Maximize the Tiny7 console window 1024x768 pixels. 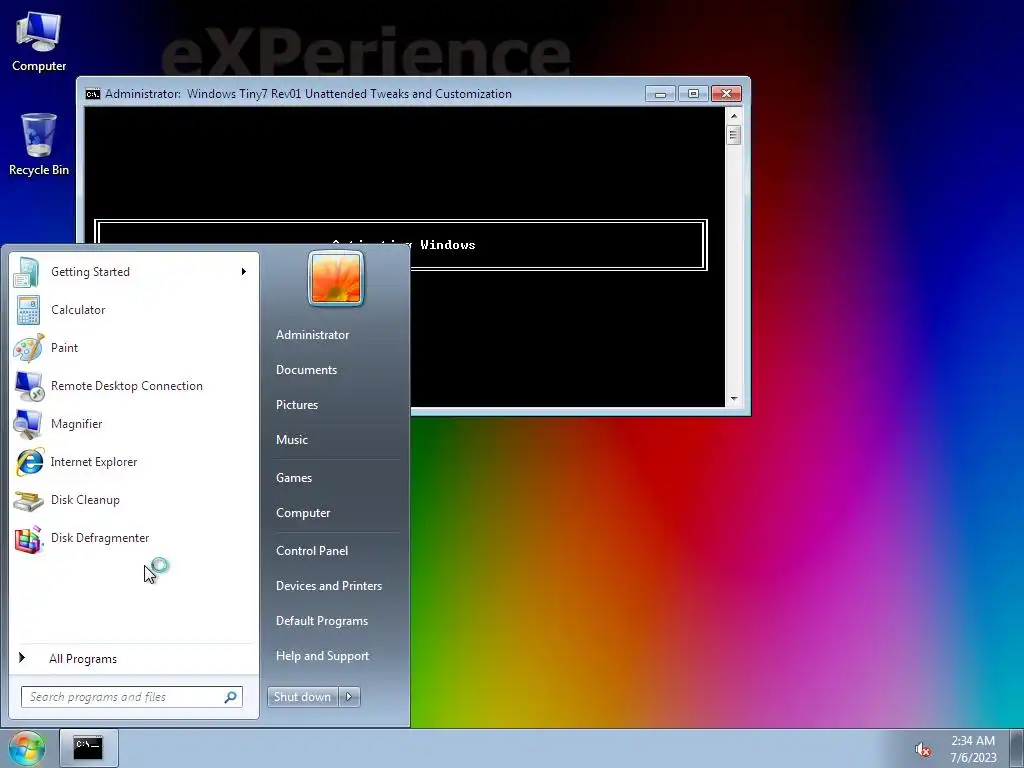pyautogui.click(x=693, y=94)
